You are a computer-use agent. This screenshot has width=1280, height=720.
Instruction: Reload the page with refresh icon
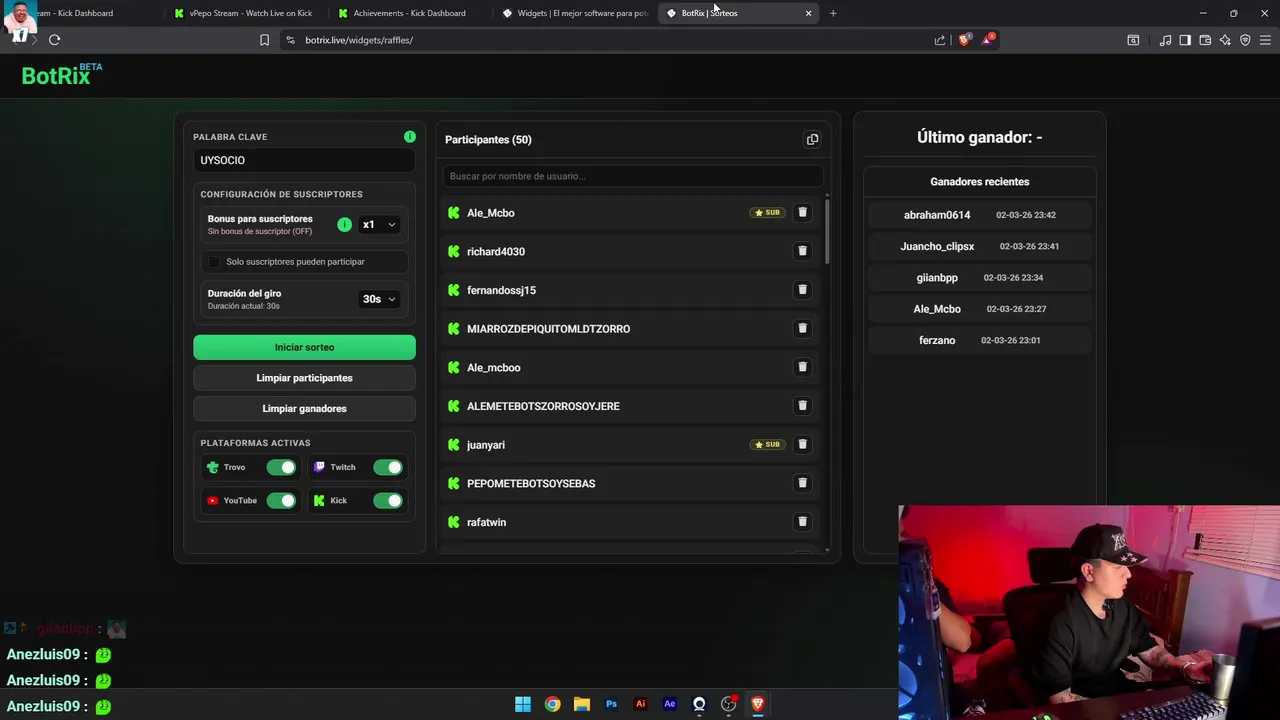tap(54, 40)
